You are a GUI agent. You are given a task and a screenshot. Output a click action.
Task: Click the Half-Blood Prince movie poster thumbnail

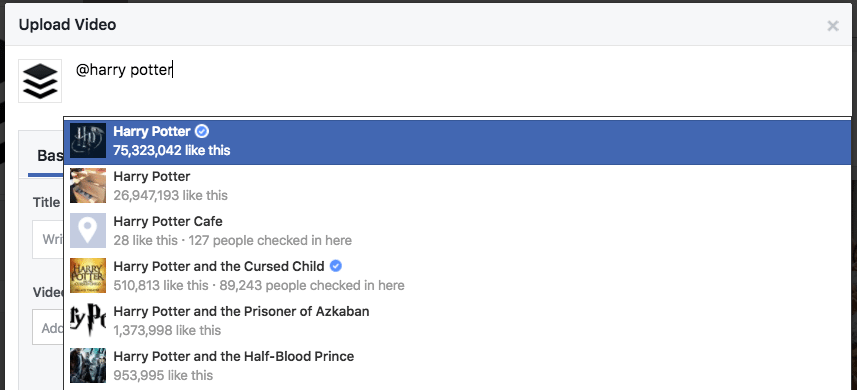coord(88,365)
